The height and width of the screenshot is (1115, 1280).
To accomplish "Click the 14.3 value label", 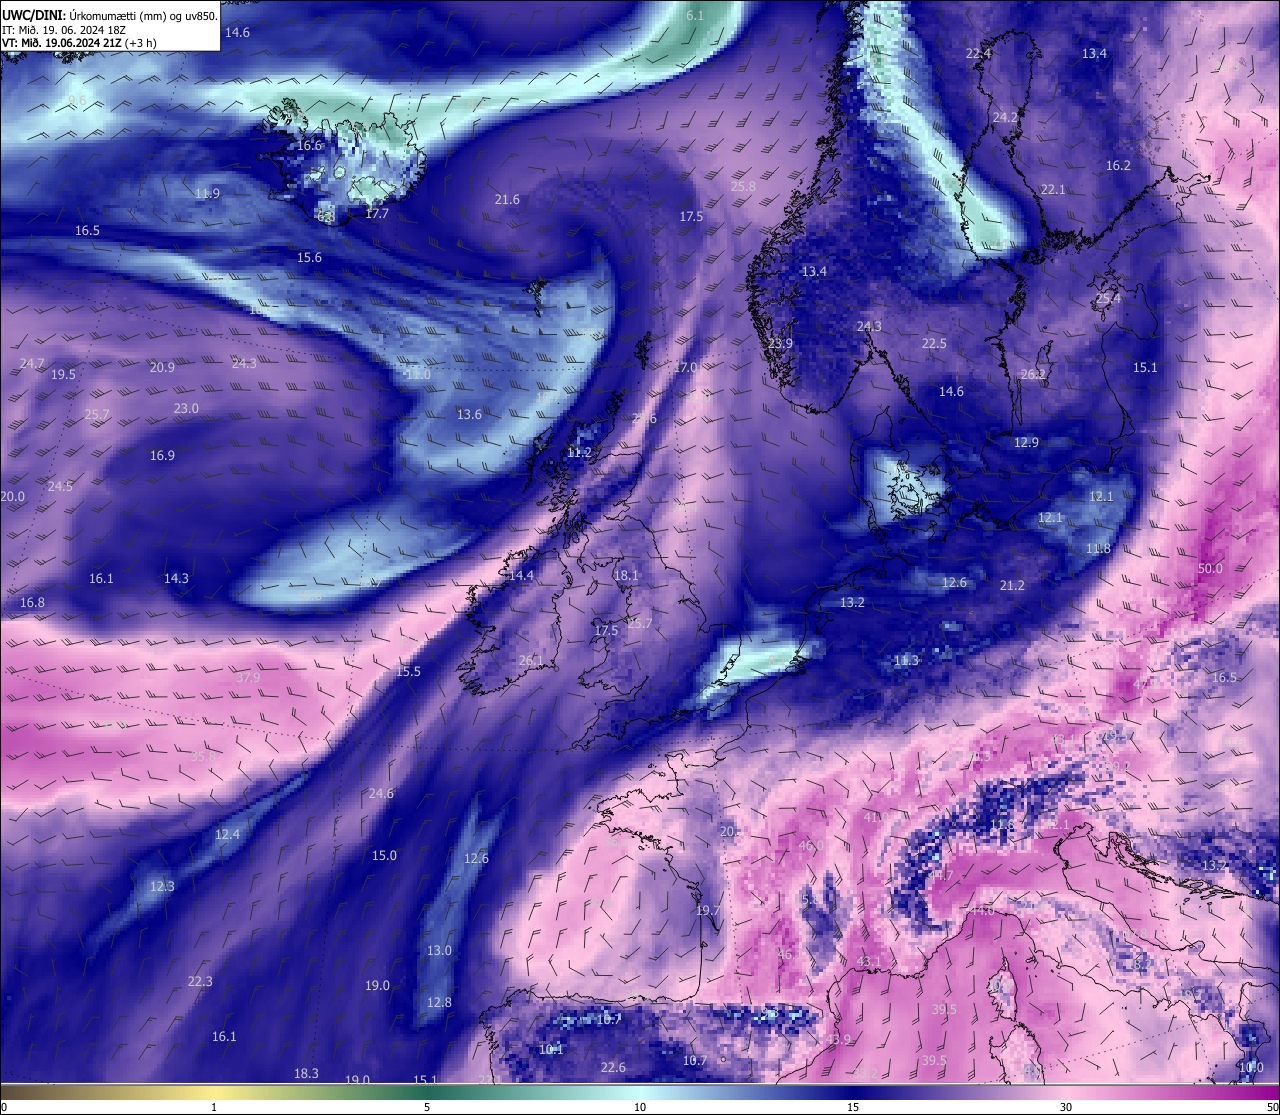I will point(176,579).
